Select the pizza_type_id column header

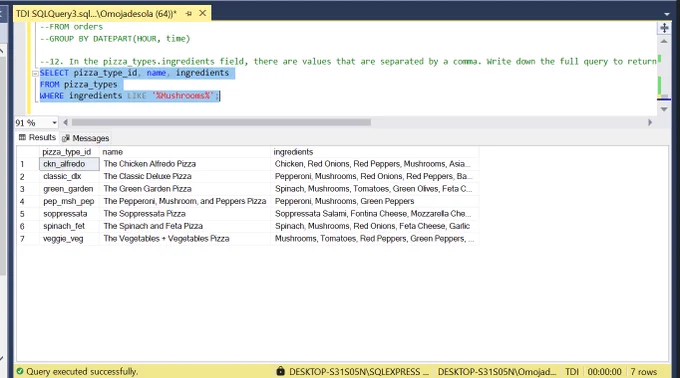(69, 152)
